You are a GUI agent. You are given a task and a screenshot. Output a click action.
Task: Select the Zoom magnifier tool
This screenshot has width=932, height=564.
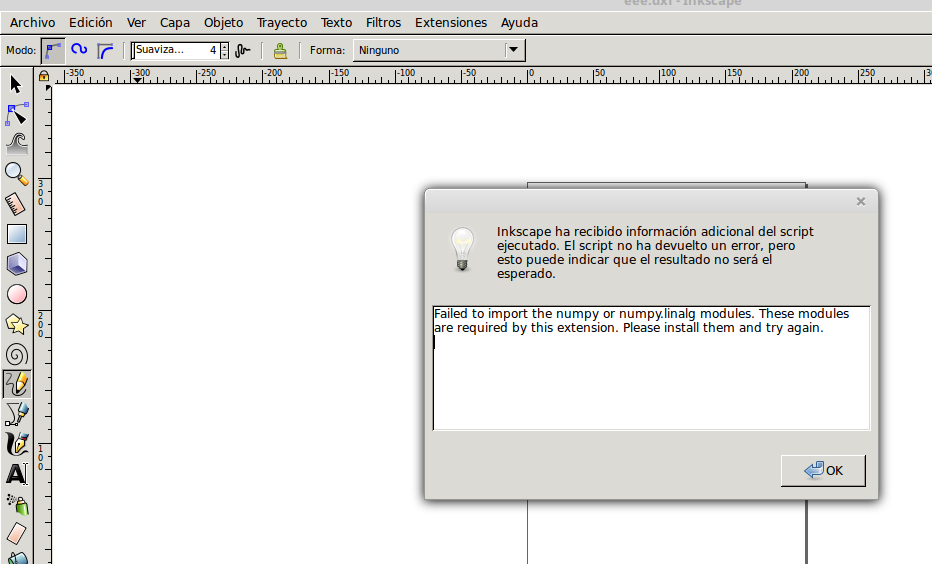[16, 174]
